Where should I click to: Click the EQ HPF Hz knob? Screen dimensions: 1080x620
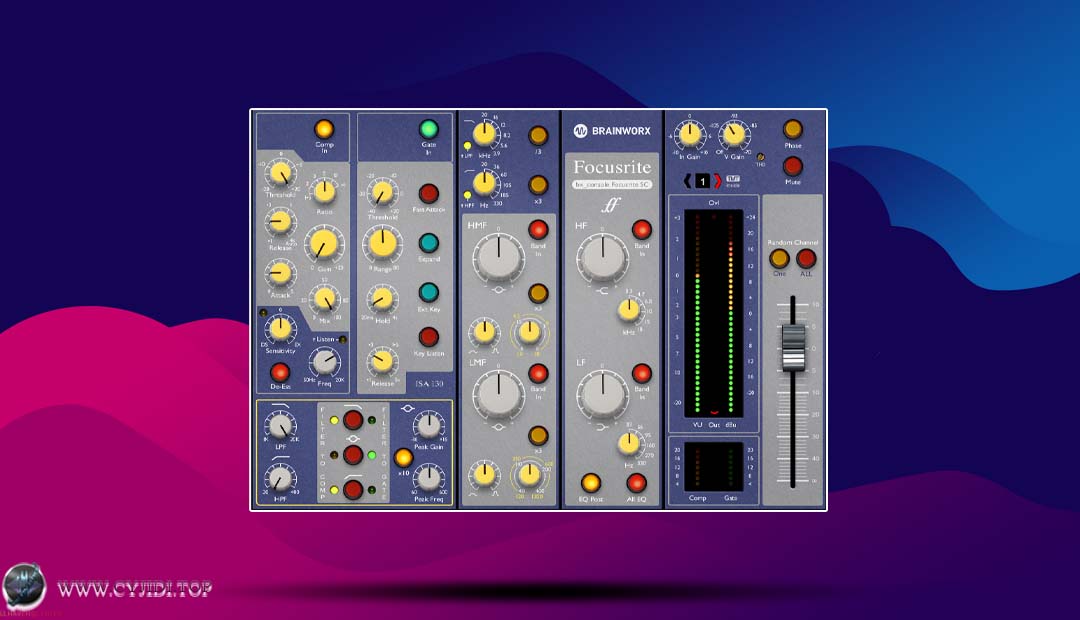(485, 184)
